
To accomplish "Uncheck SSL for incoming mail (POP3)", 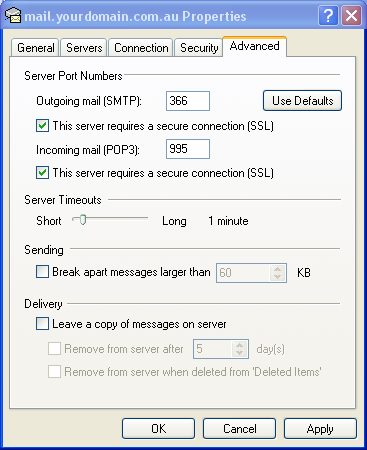I will pyautogui.click(x=42, y=173).
